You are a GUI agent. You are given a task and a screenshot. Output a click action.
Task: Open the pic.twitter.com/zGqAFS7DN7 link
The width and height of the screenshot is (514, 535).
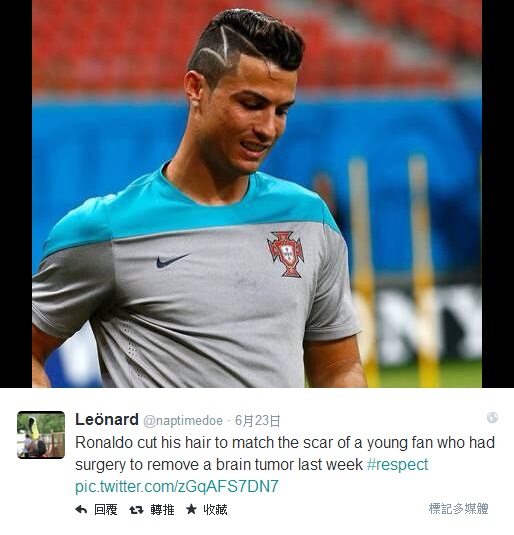(177, 486)
